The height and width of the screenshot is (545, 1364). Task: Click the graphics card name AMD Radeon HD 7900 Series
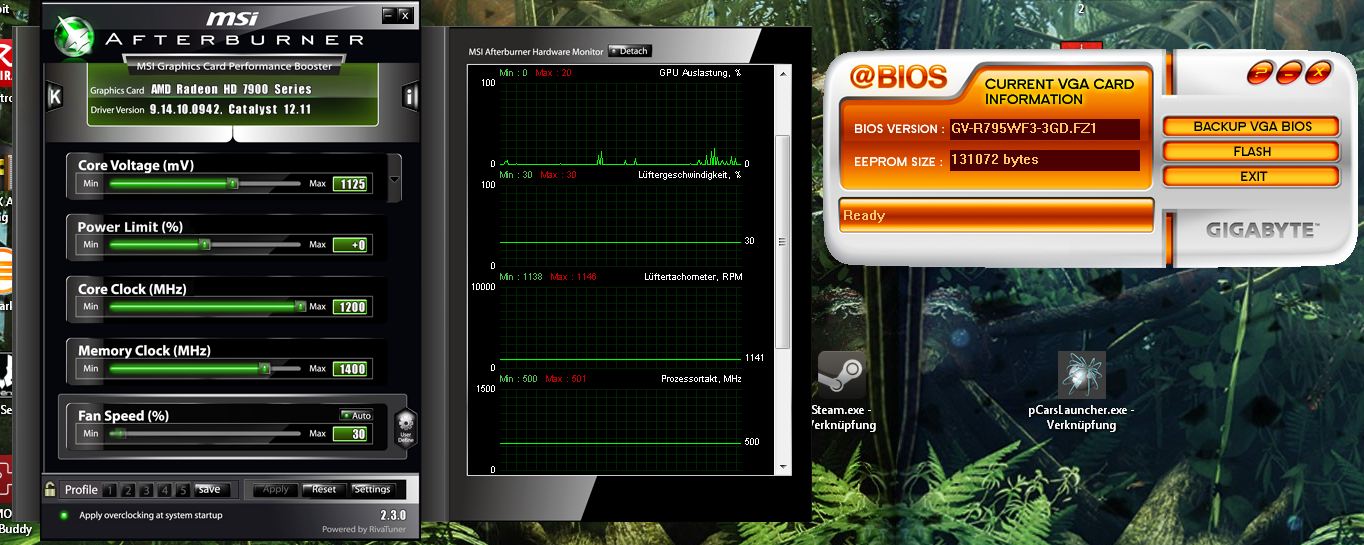231,90
